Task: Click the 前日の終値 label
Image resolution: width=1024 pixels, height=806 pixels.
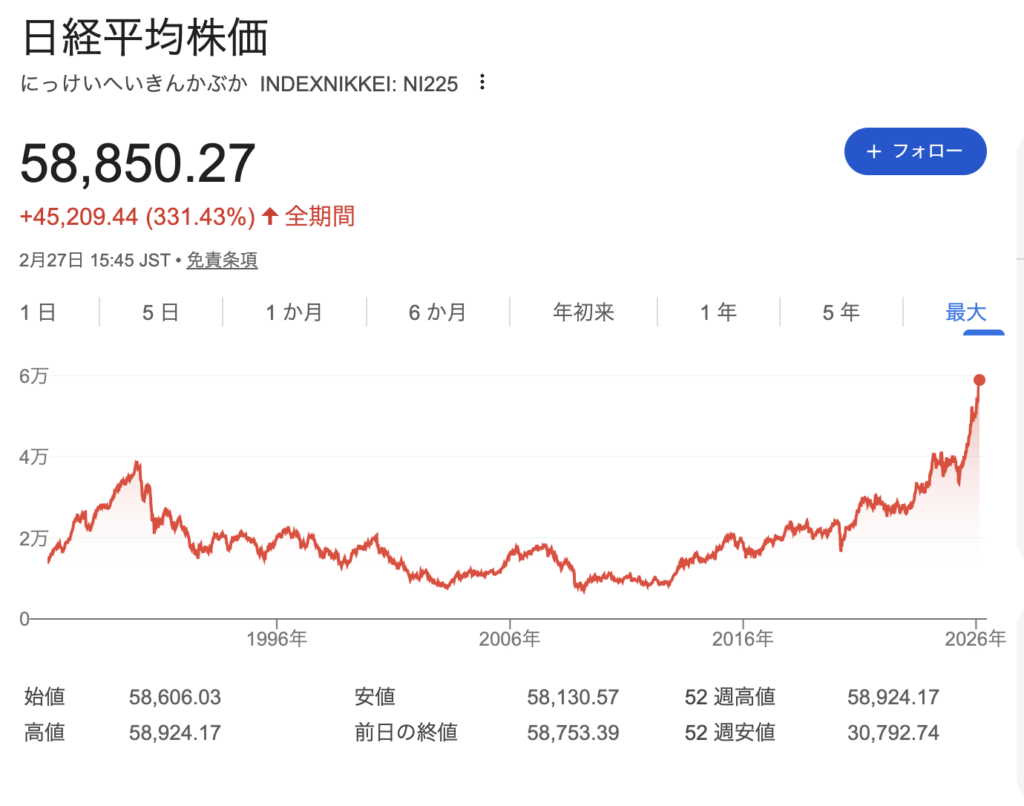Action: pyautogui.click(x=405, y=733)
